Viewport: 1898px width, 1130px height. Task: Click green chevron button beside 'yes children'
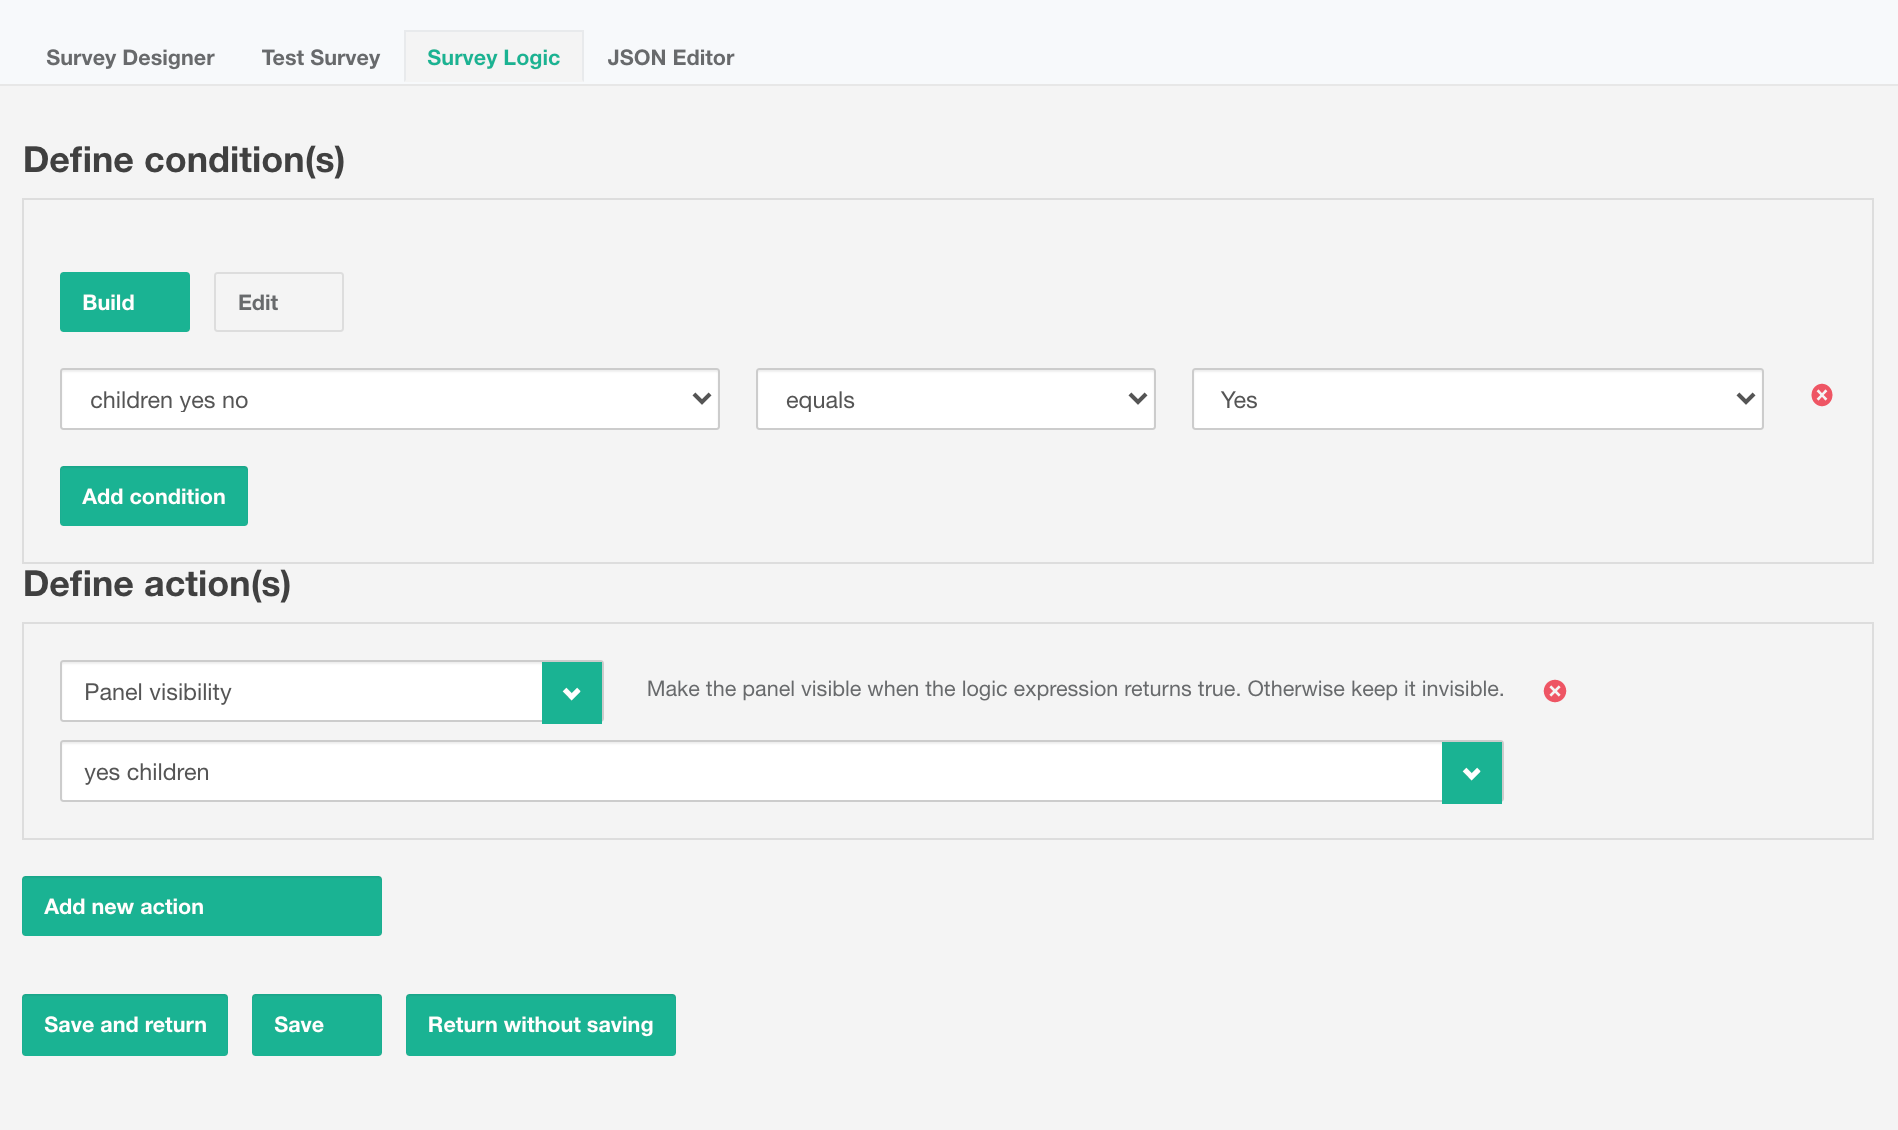[x=1471, y=772]
